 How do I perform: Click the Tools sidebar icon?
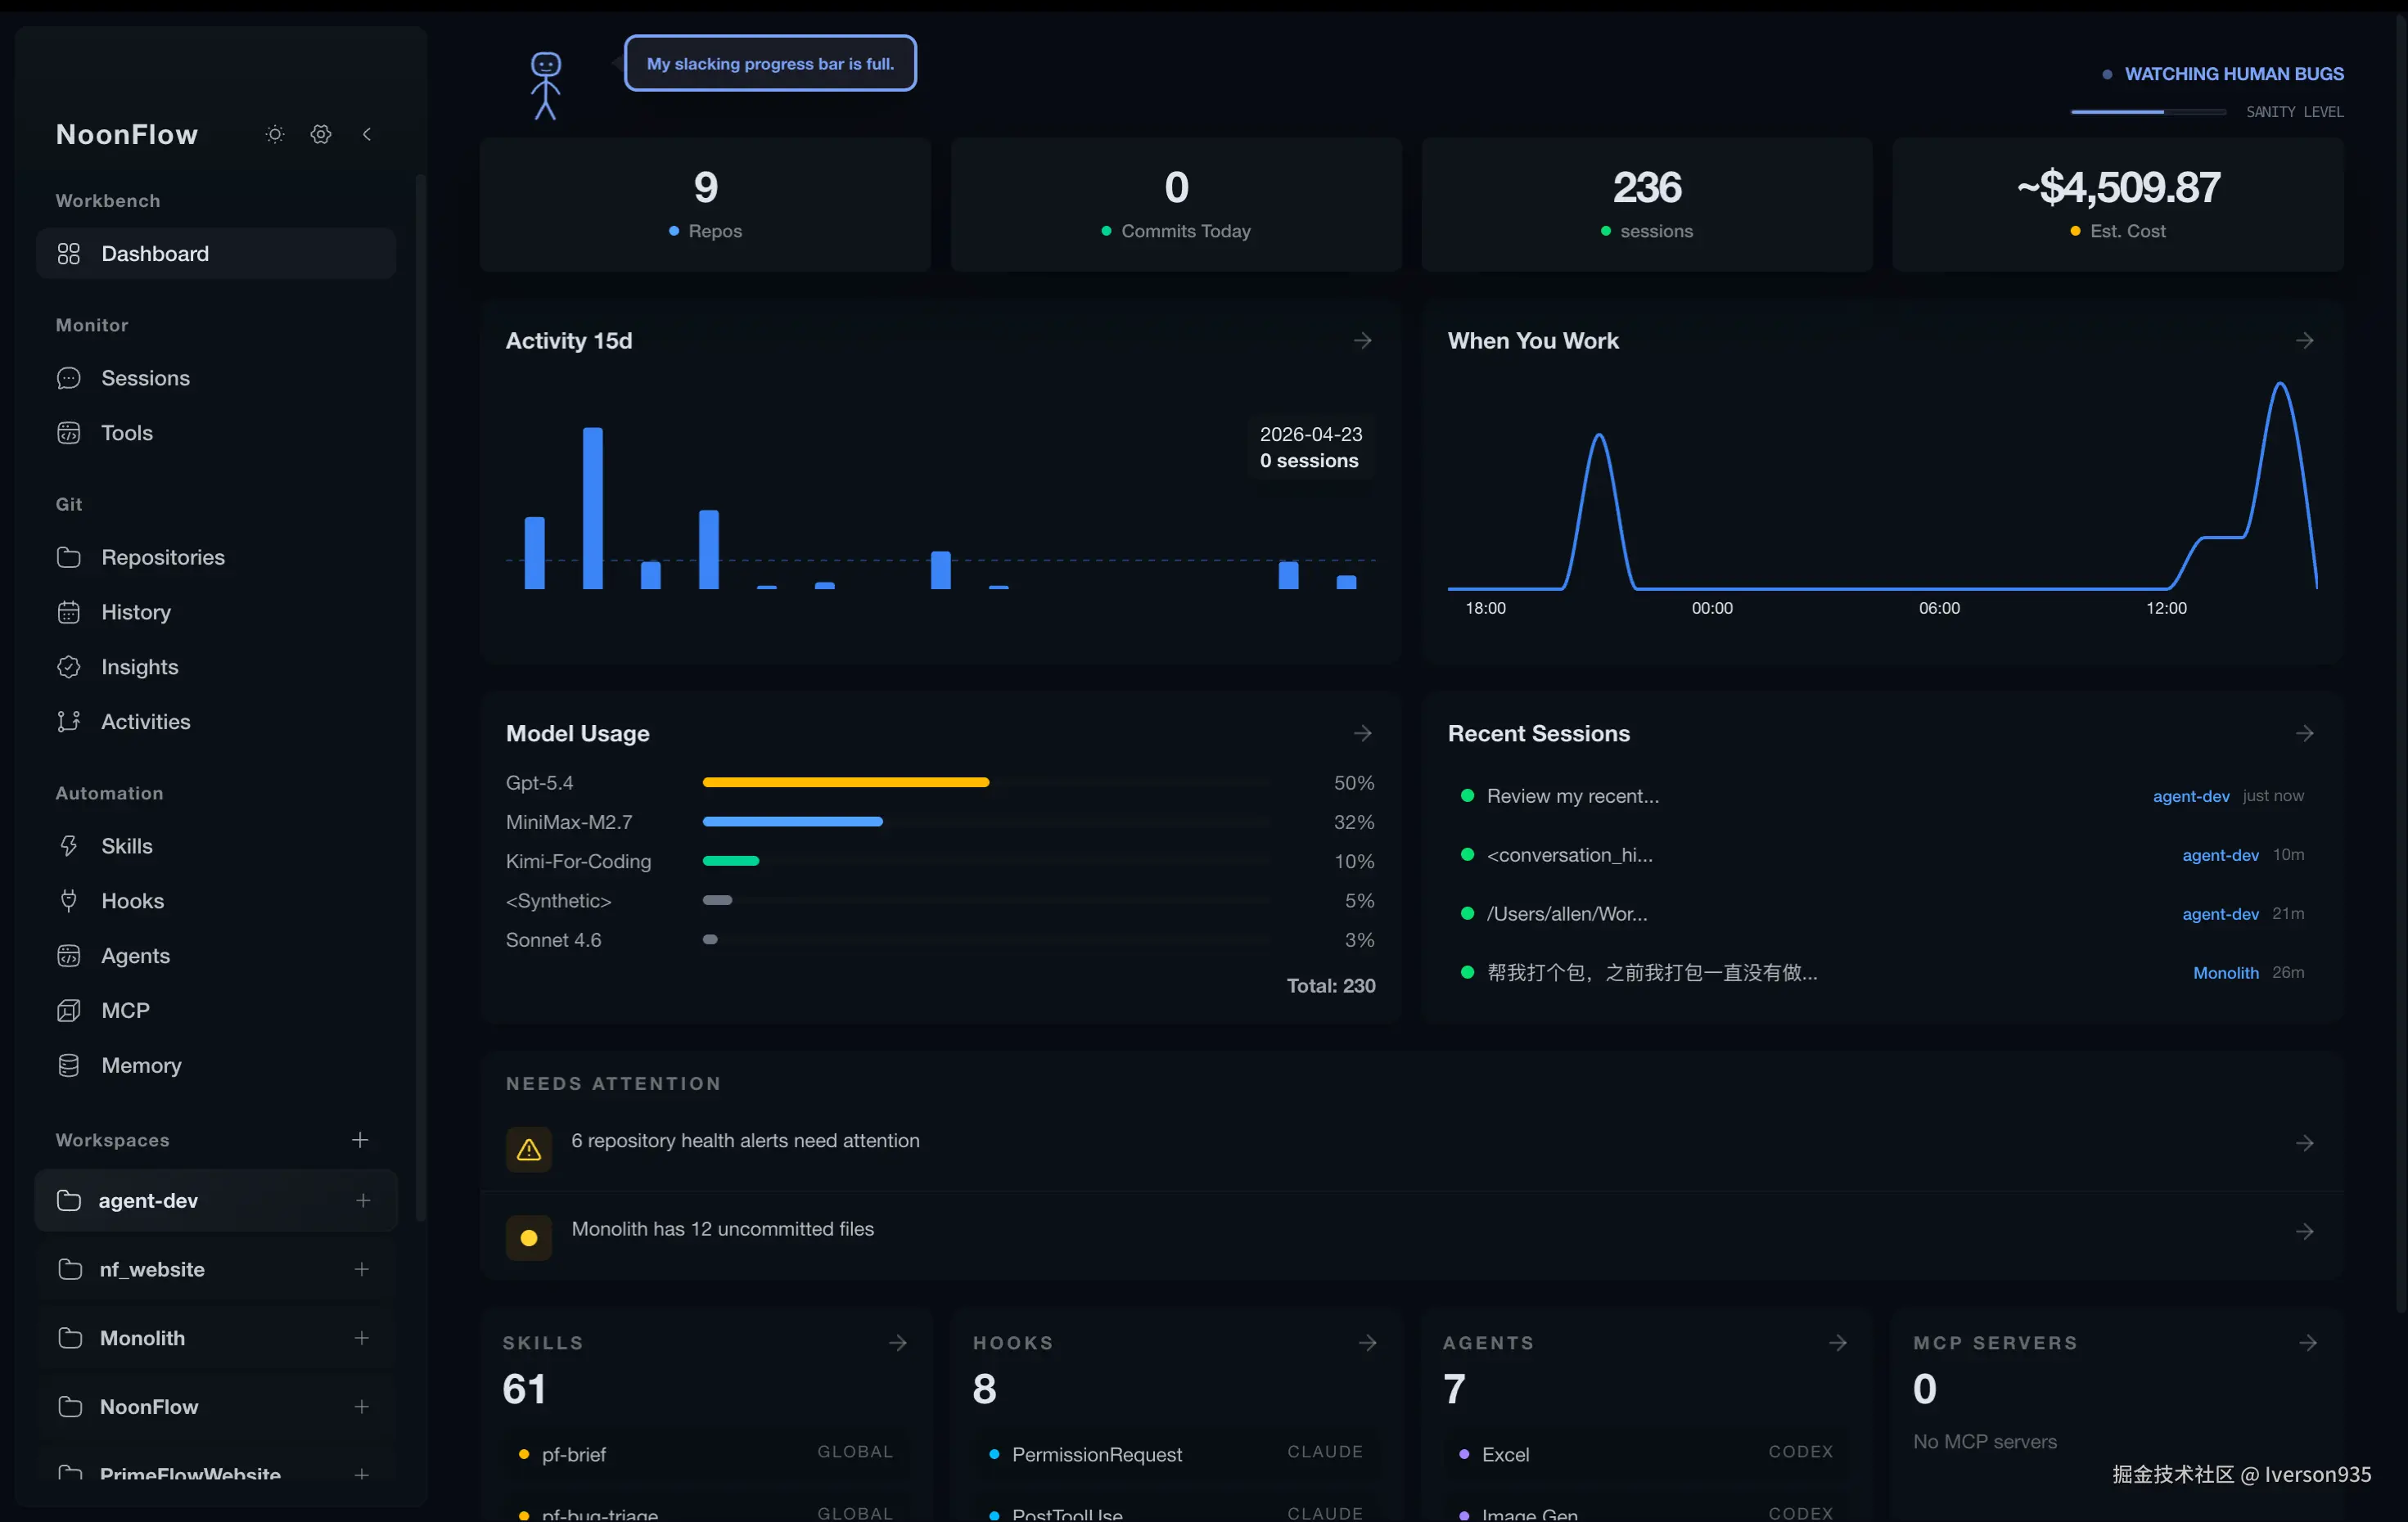69,433
